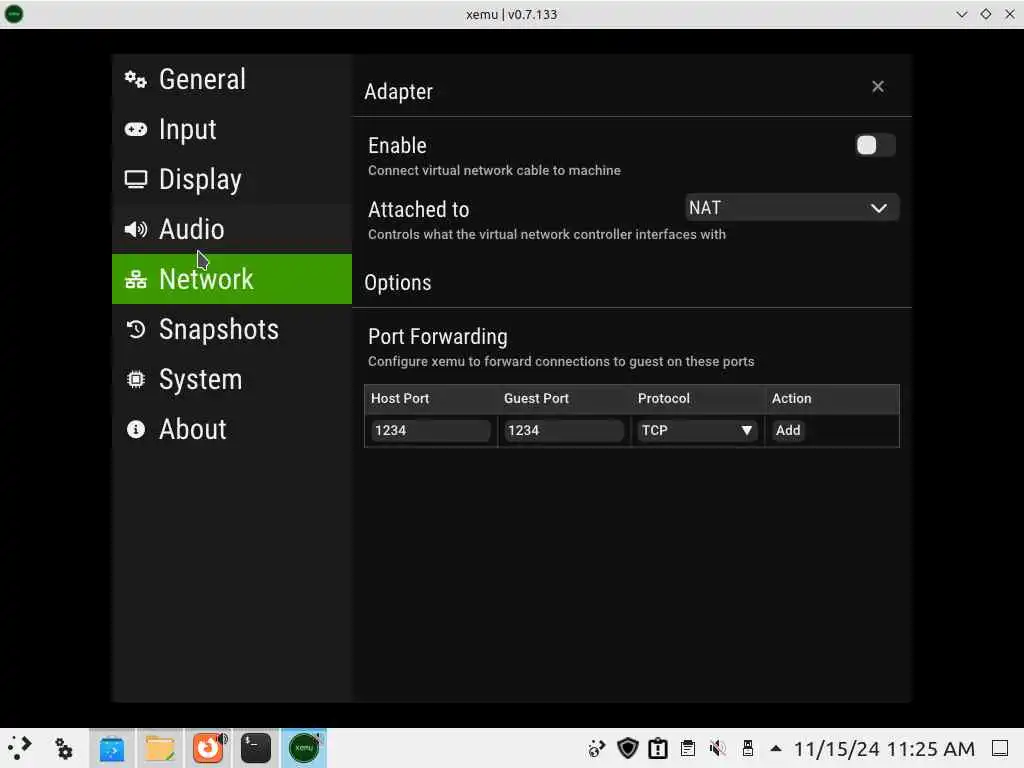Viewport: 1024px width, 768px height.
Task: Click the update notifier tray icon
Action: tap(596, 748)
